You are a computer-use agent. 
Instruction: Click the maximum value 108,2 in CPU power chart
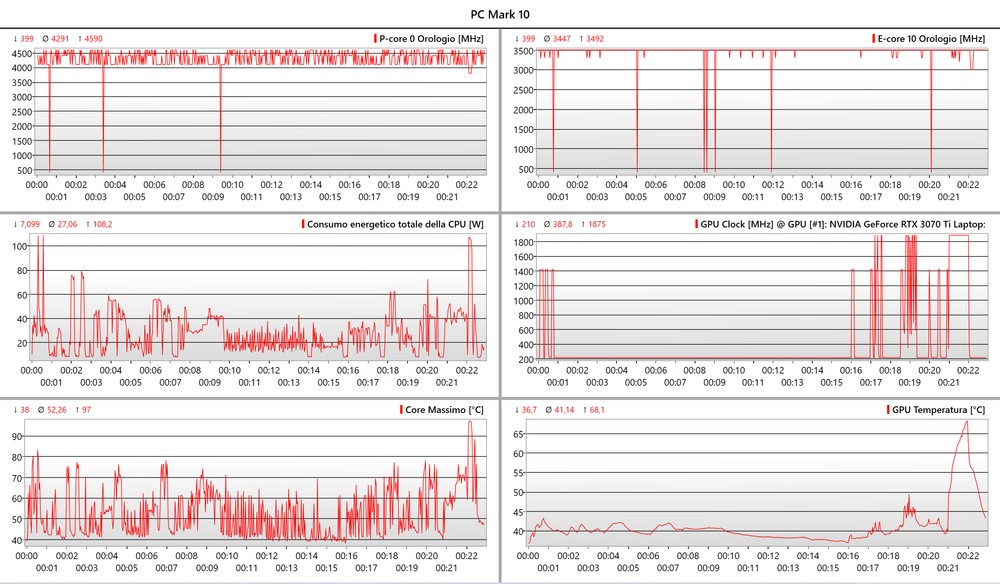point(98,224)
